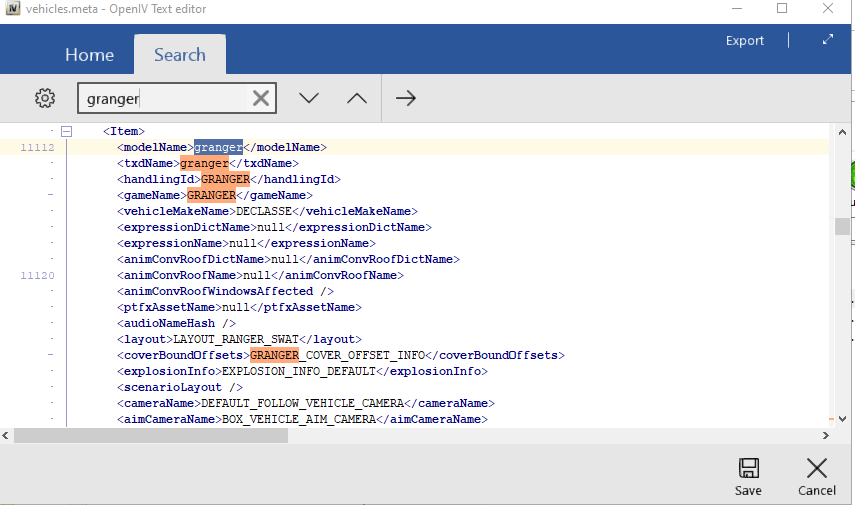Jump to previous match with up chevron
This screenshot has height=505, width=855.
click(357, 98)
